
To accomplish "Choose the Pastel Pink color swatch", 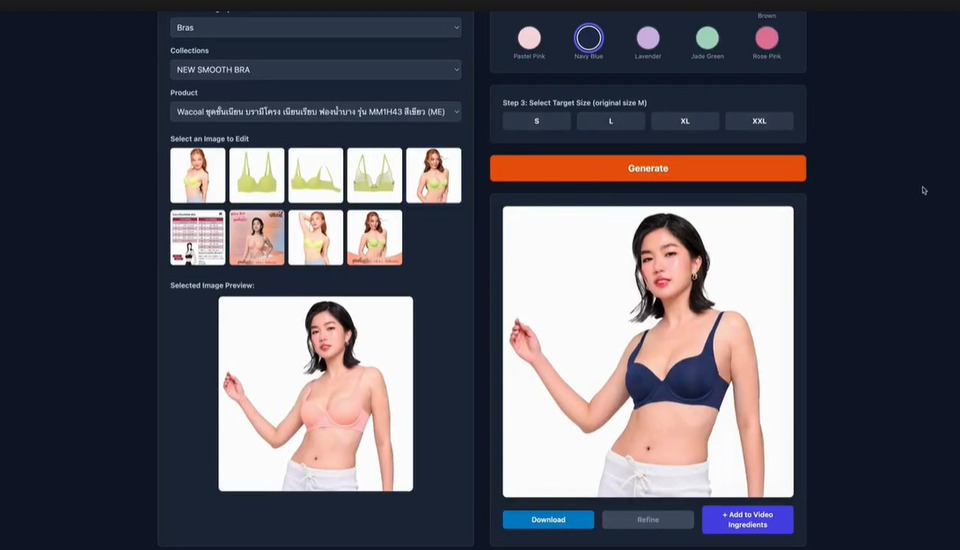I will tap(529, 38).
